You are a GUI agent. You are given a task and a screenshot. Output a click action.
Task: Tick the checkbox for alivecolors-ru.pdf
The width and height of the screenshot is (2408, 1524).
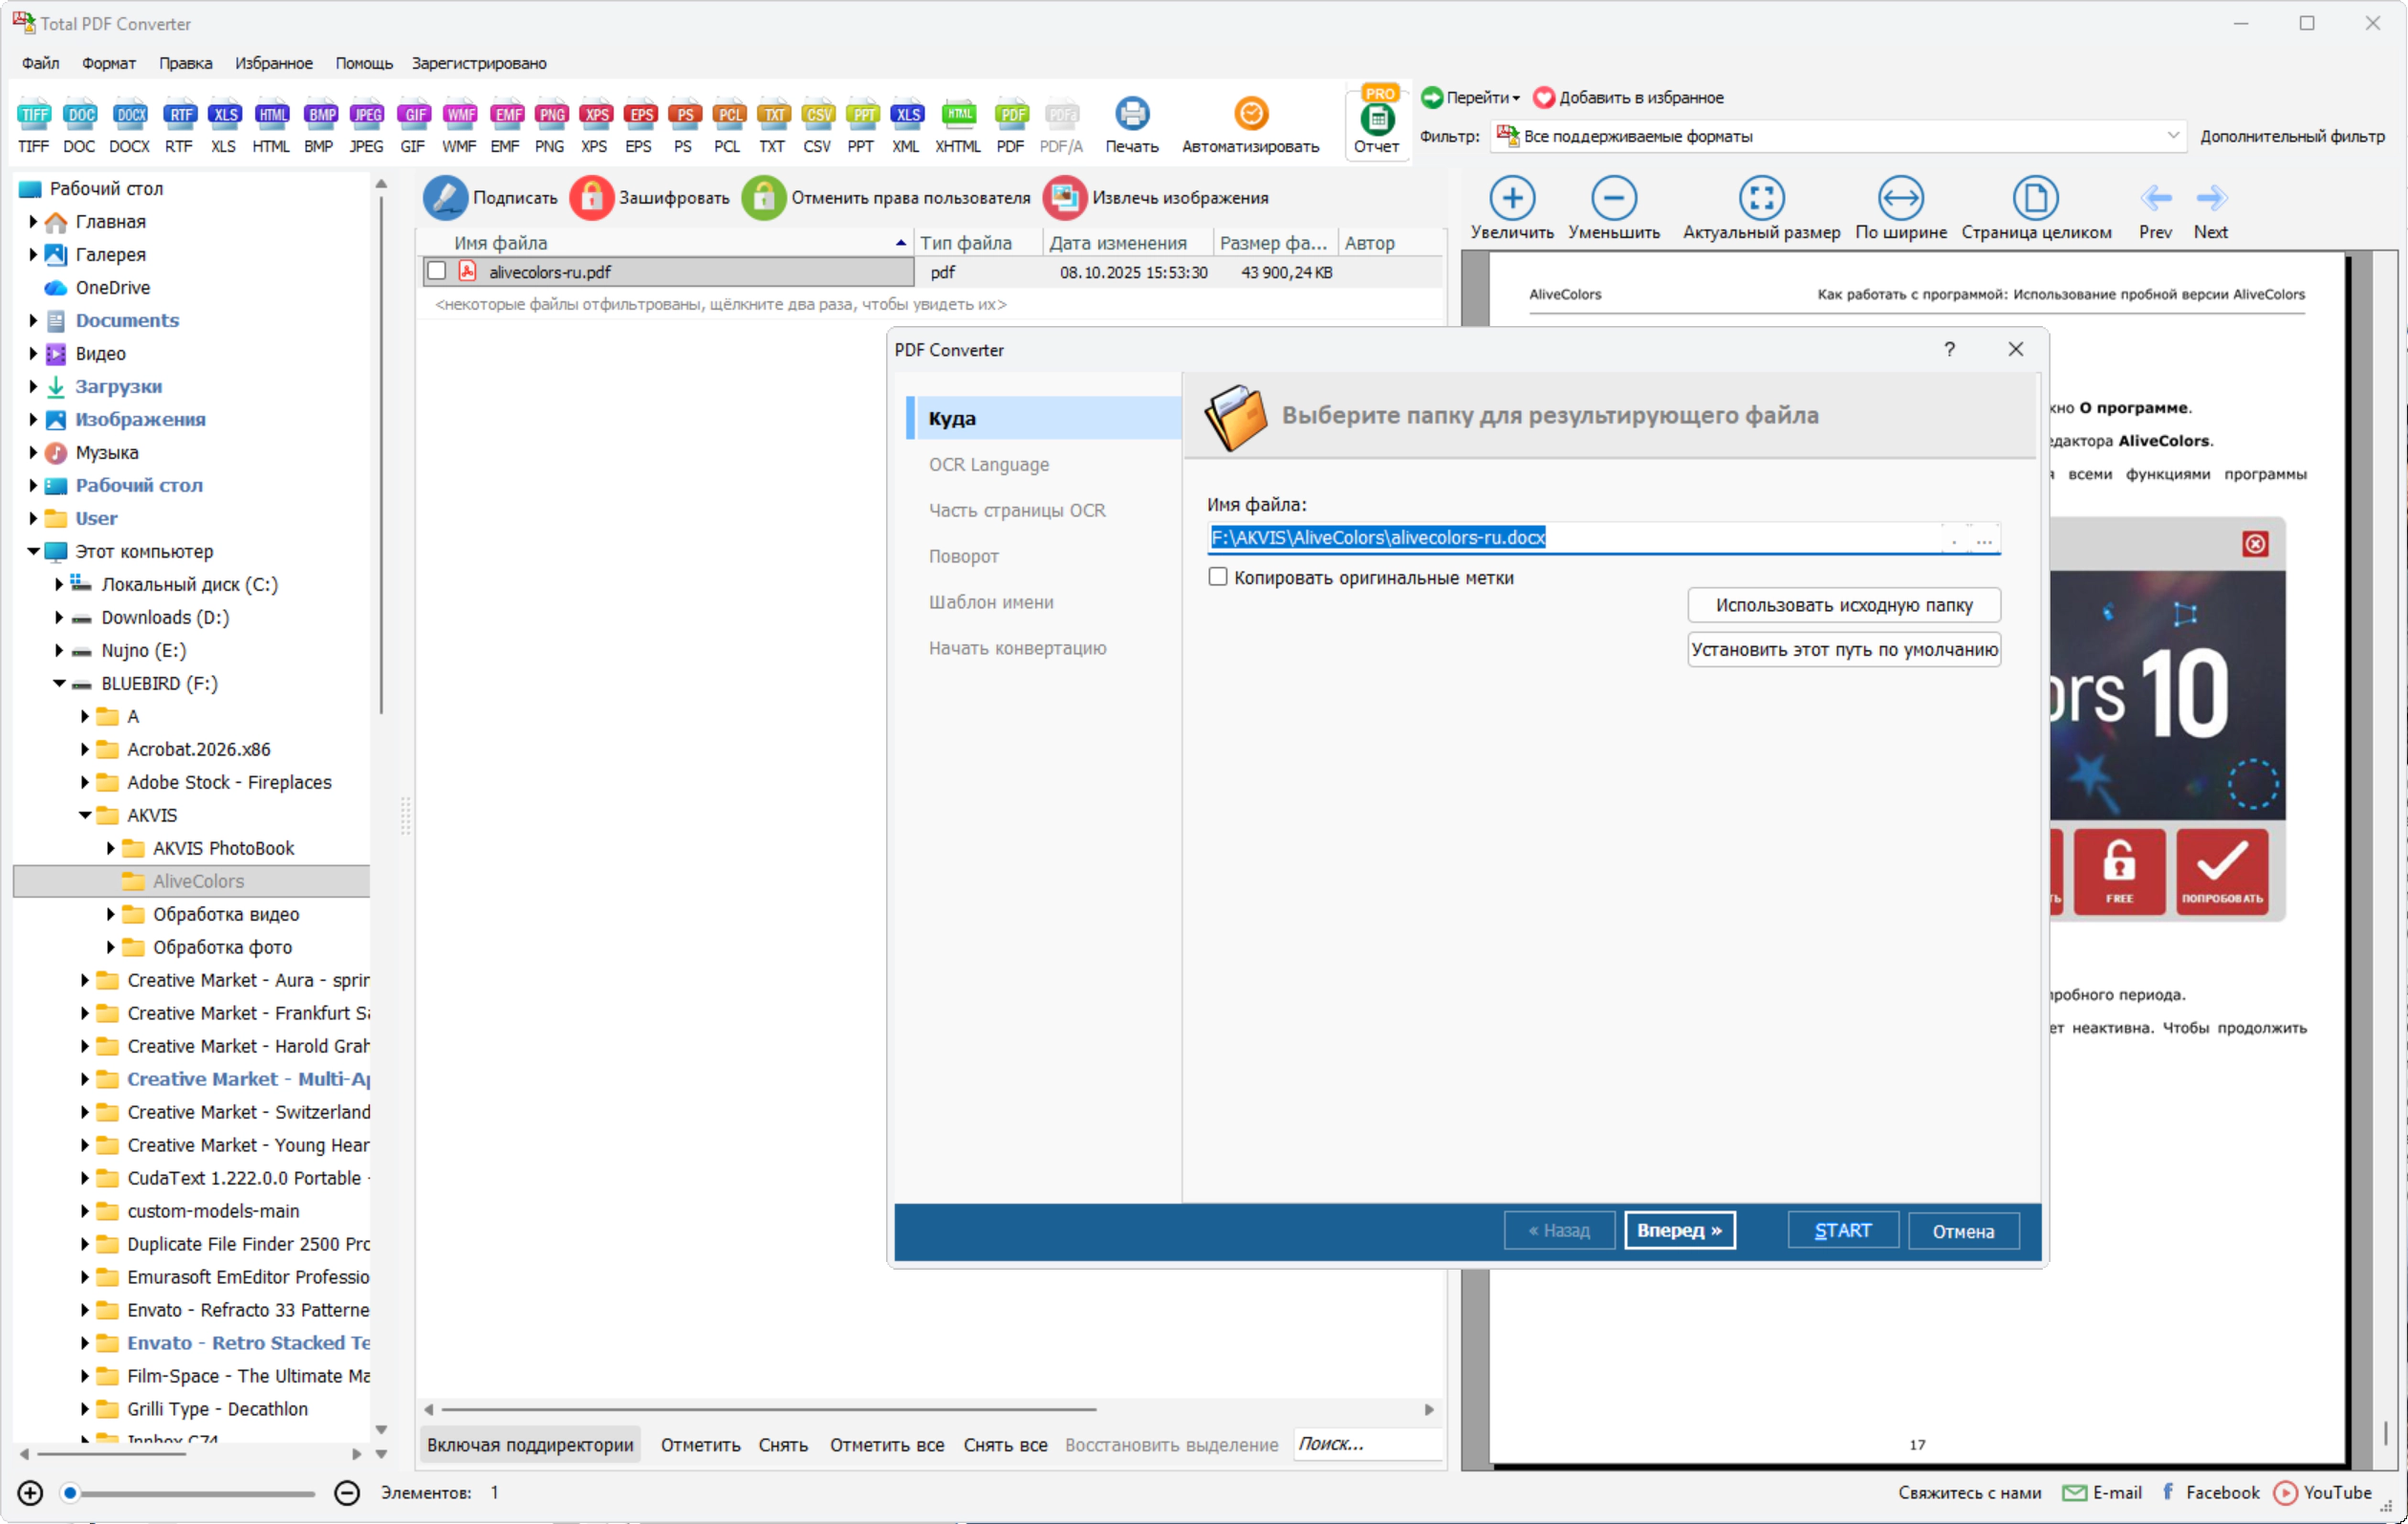pos(436,271)
